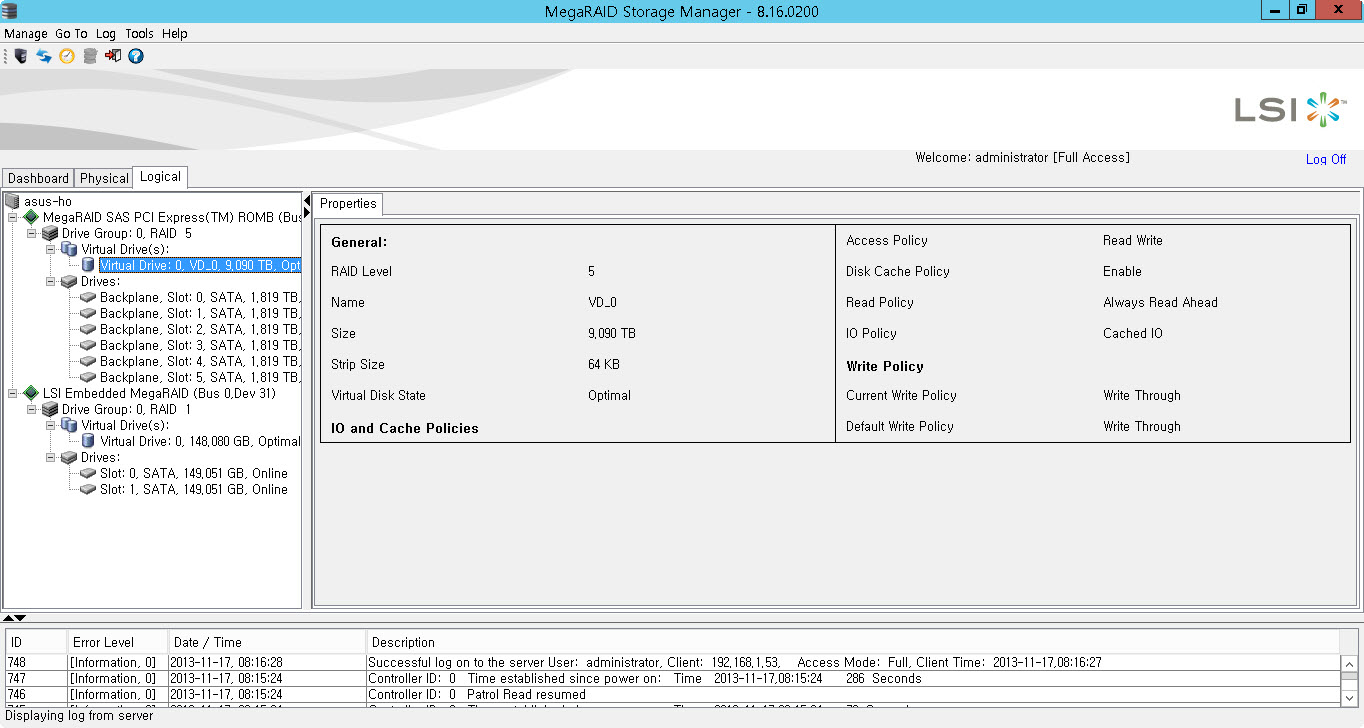Collapse Virtual Drive(s) under RAID 1 group
This screenshot has width=1364, height=728.
click(51, 425)
